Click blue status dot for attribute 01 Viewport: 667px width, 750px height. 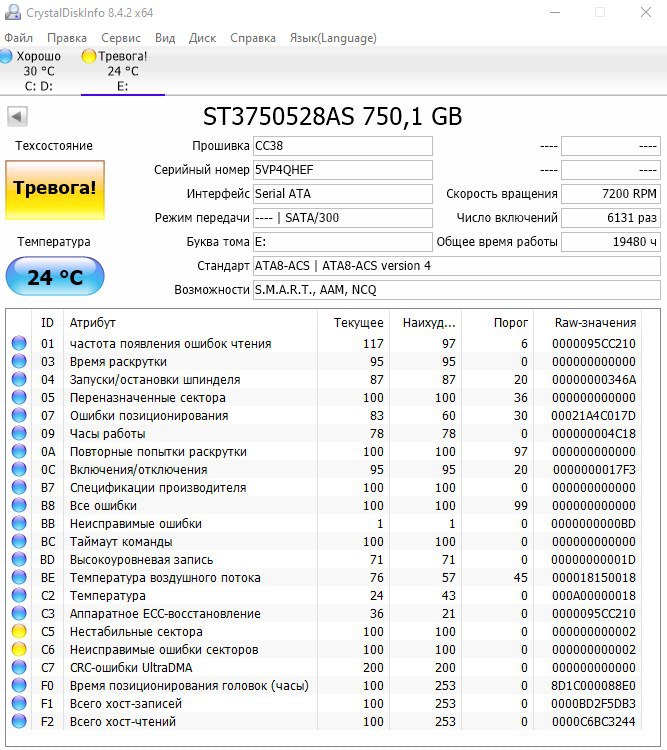[19, 343]
